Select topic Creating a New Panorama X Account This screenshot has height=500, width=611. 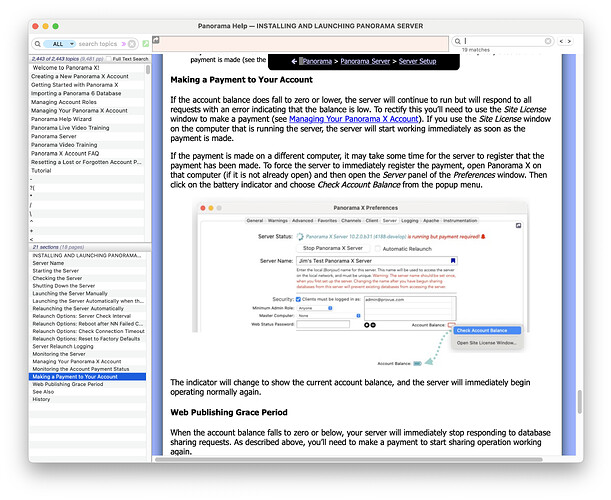coord(87,76)
